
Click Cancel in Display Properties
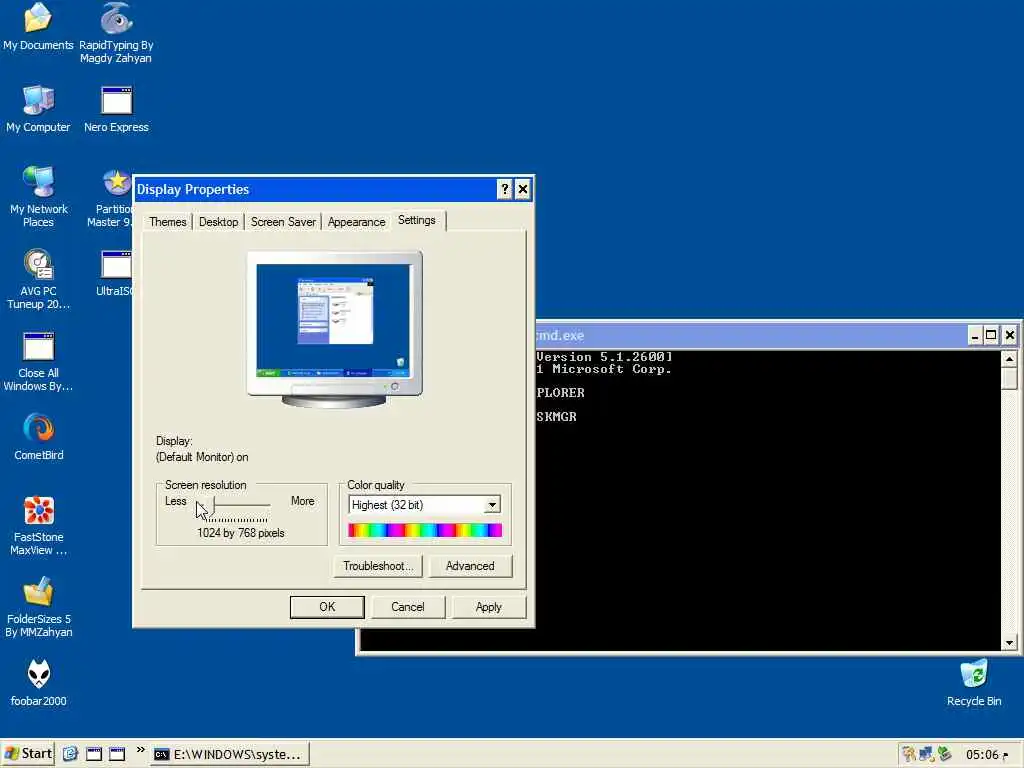click(x=408, y=607)
